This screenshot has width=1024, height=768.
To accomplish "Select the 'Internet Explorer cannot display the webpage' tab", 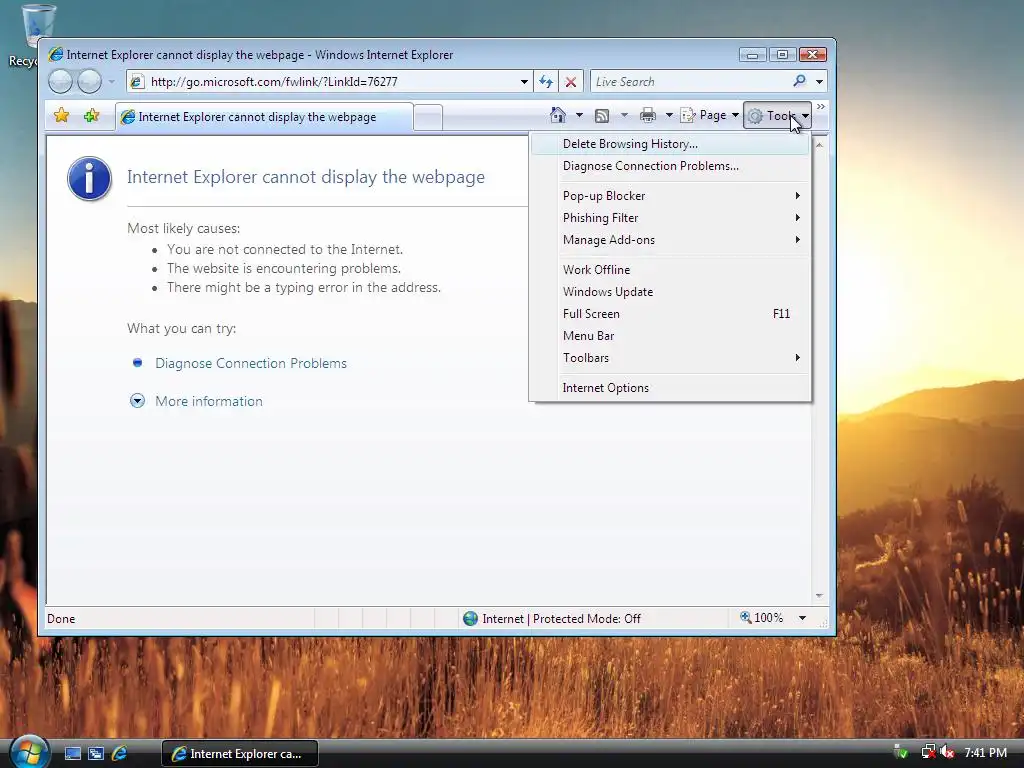I will pos(264,117).
